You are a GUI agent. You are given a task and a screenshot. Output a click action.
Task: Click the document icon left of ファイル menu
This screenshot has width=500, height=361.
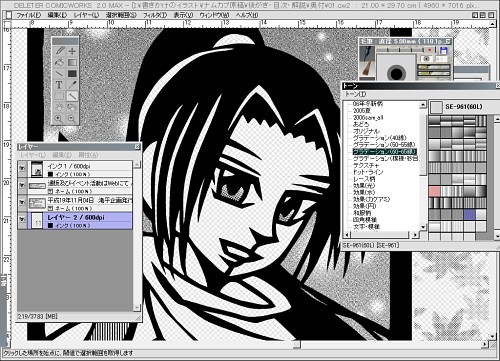click(9, 15)
